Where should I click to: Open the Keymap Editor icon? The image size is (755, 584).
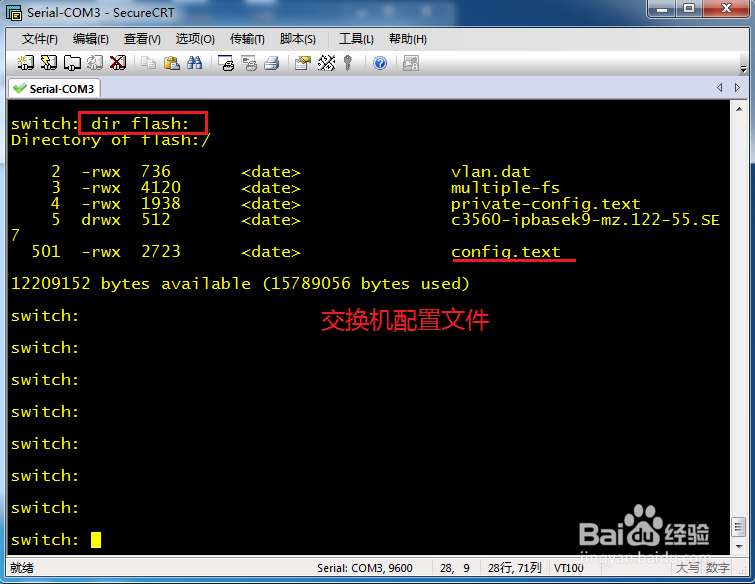[326, 63]
